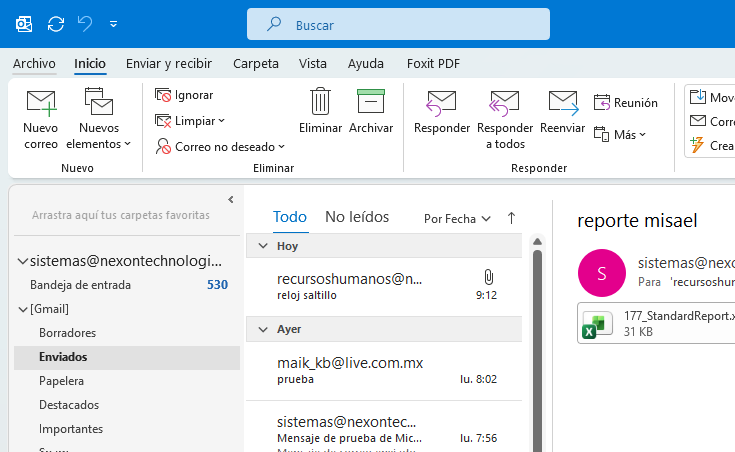Click the Undo arrow icon

pos(85,23)
